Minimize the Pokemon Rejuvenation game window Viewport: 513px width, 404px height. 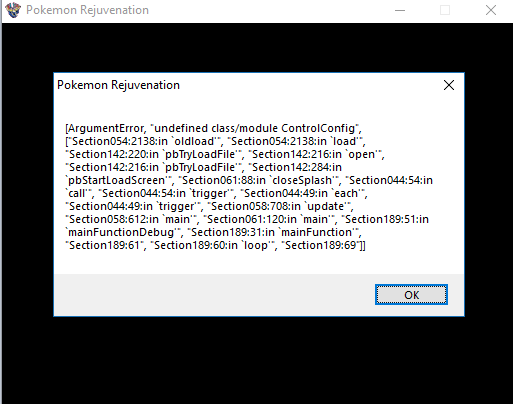click(x=400, y=10)
